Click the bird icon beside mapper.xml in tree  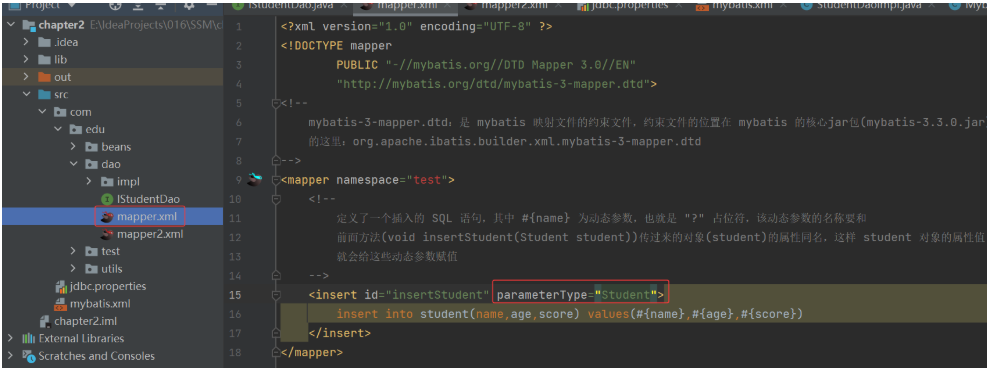(x=107, y=217)
